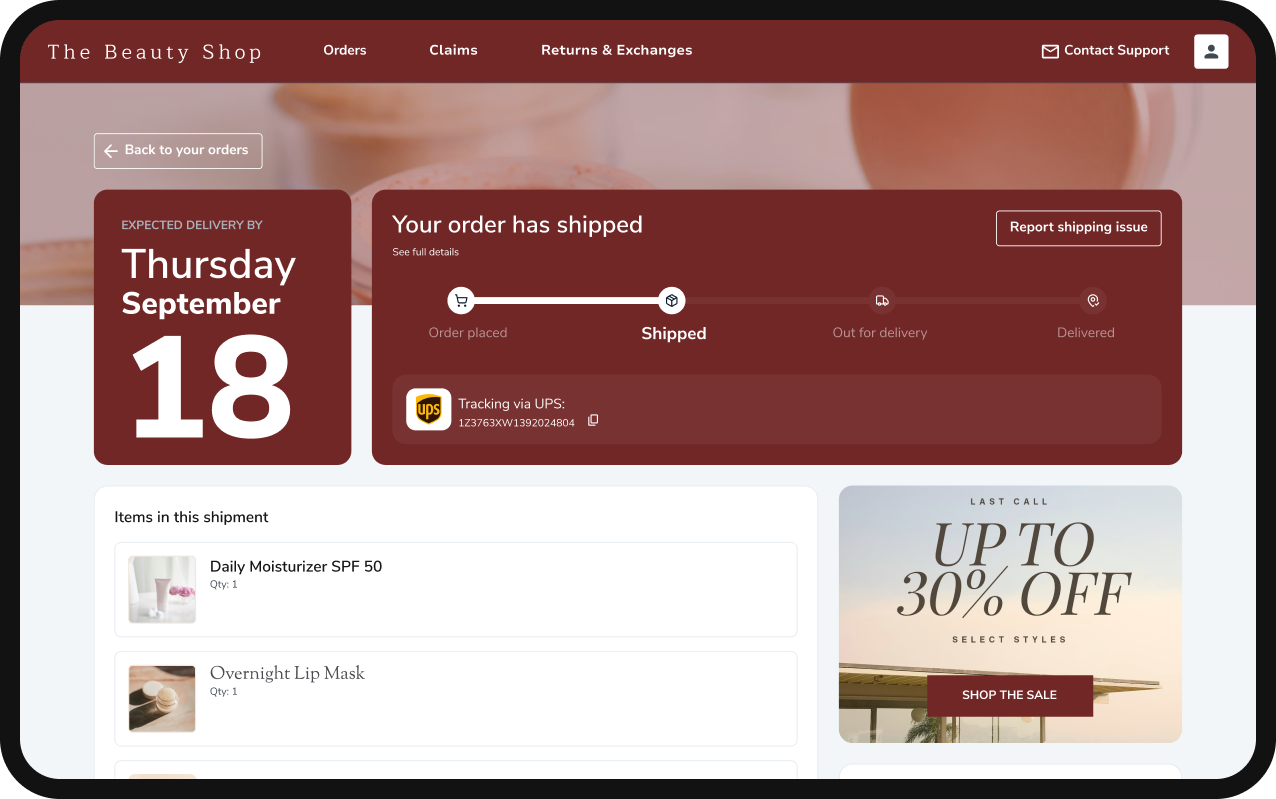1276x799 pixels.
Task: Copy the UPS tracking number icon
Action: [x=593, y=421]
